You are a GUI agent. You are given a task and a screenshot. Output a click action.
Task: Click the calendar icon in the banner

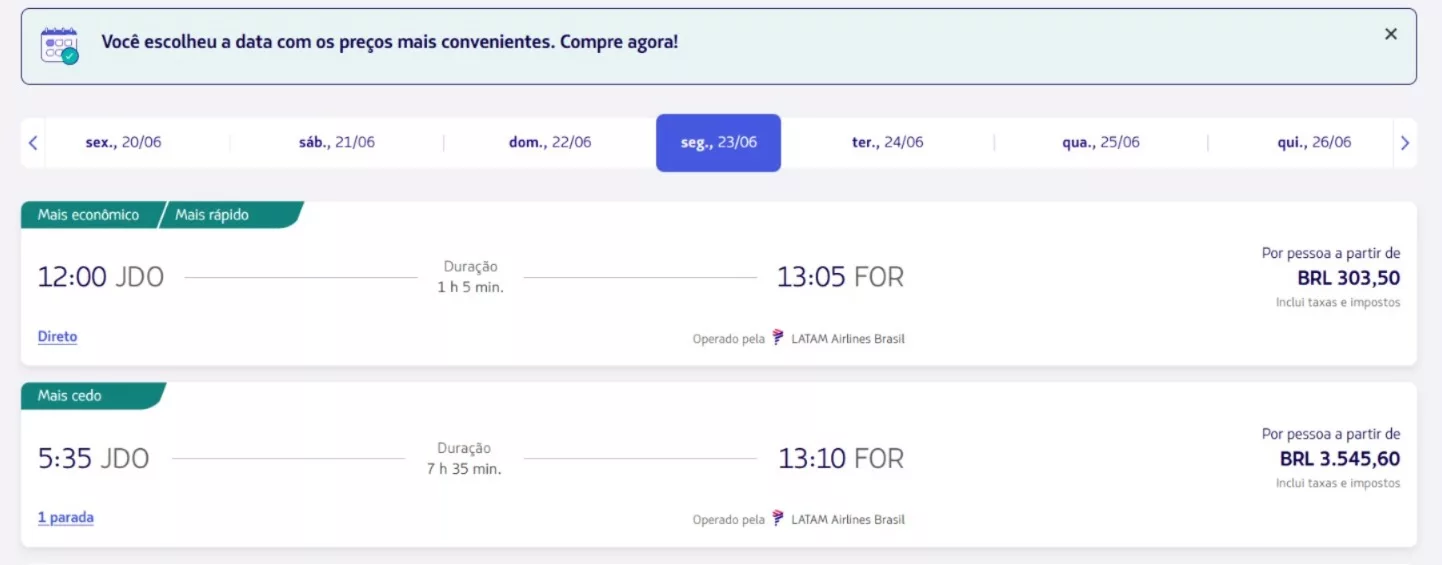click(59, 46)
